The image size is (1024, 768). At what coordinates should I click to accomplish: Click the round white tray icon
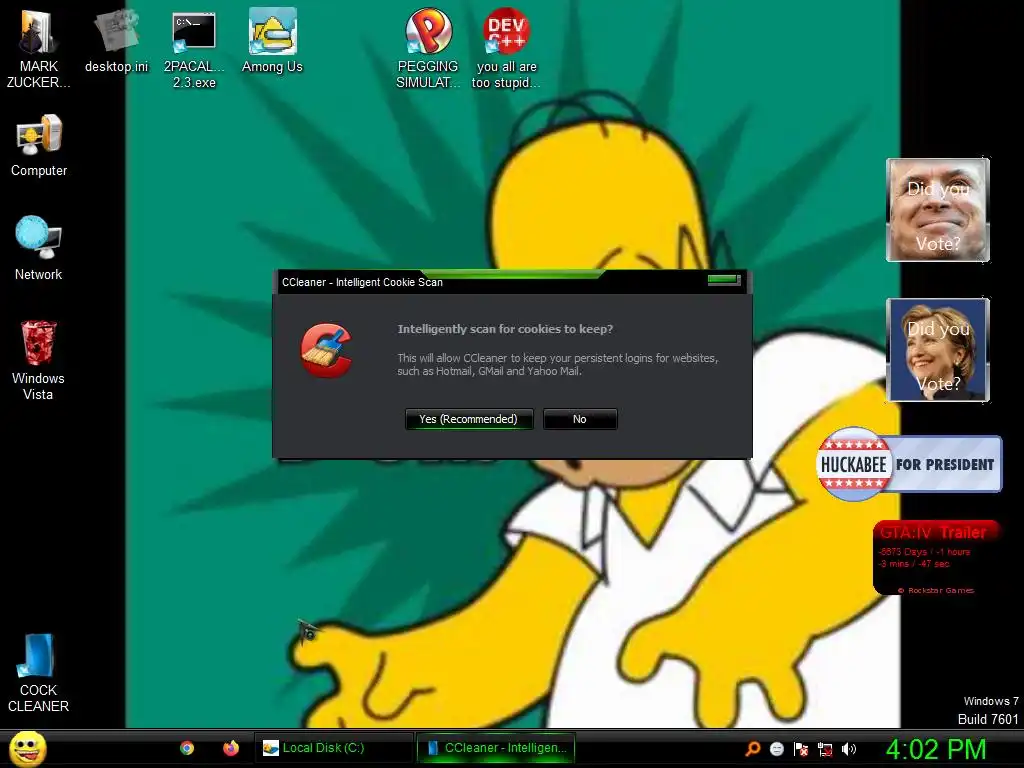click(776, 749)
